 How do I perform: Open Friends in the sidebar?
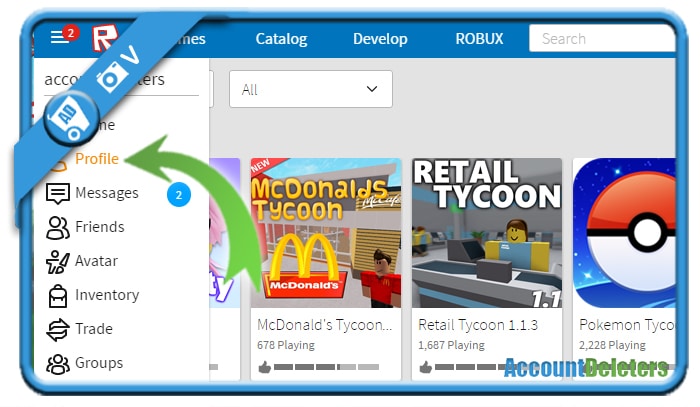coord(100,227)
